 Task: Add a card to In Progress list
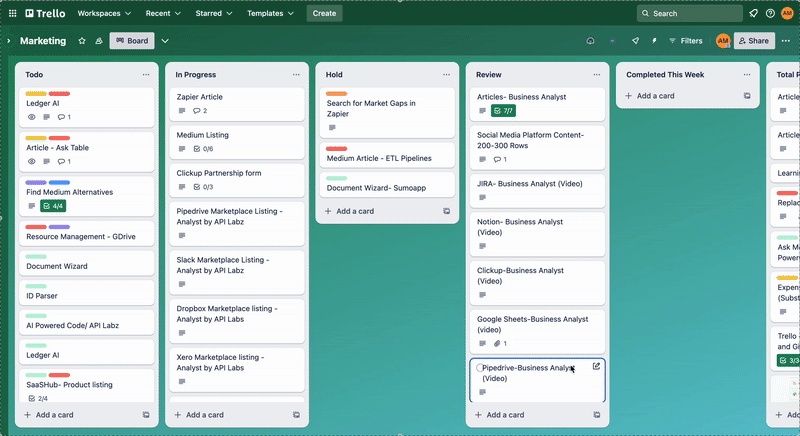199,415
